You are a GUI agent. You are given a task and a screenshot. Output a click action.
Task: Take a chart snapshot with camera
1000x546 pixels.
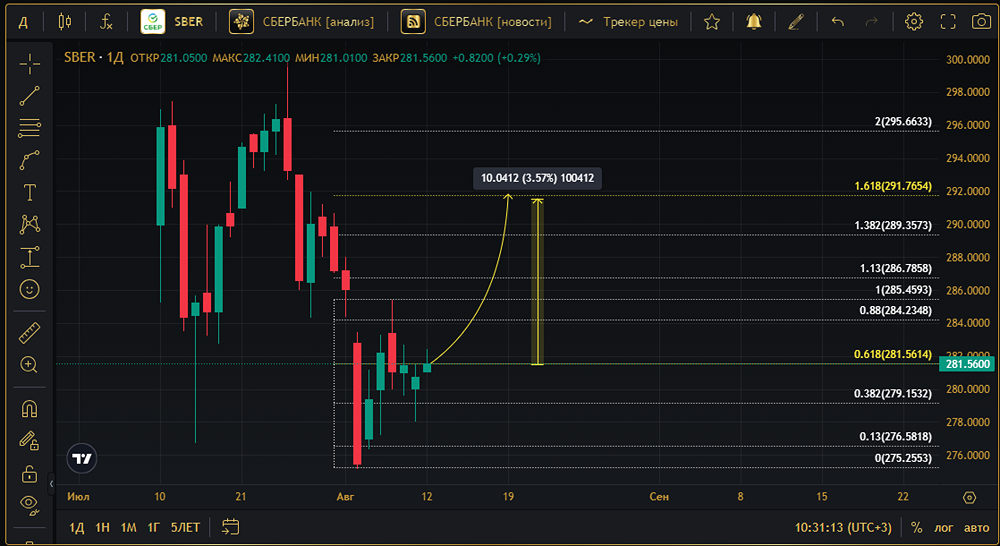coord(982,22)
